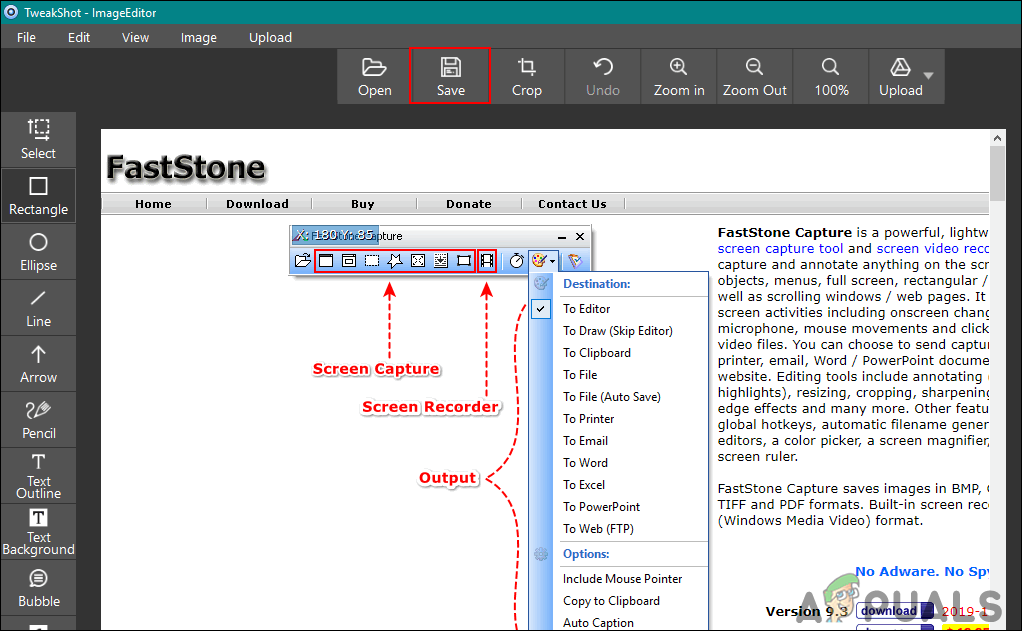Image resolution: width=1022 pixels, height=631 pixels.
Task: Click the Upload cloud-drive toolbar icon
Action: point(900,67)
